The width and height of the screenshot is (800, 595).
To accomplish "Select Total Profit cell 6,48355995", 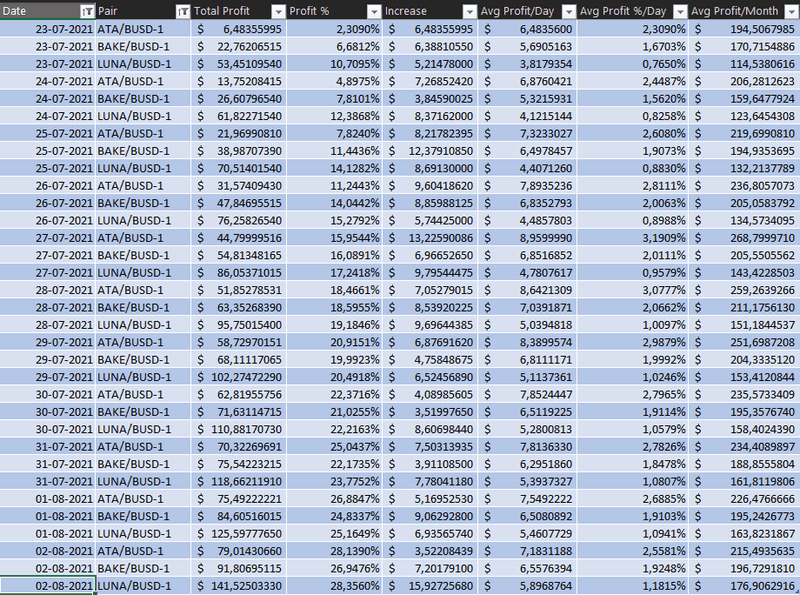I will (239, 29).
